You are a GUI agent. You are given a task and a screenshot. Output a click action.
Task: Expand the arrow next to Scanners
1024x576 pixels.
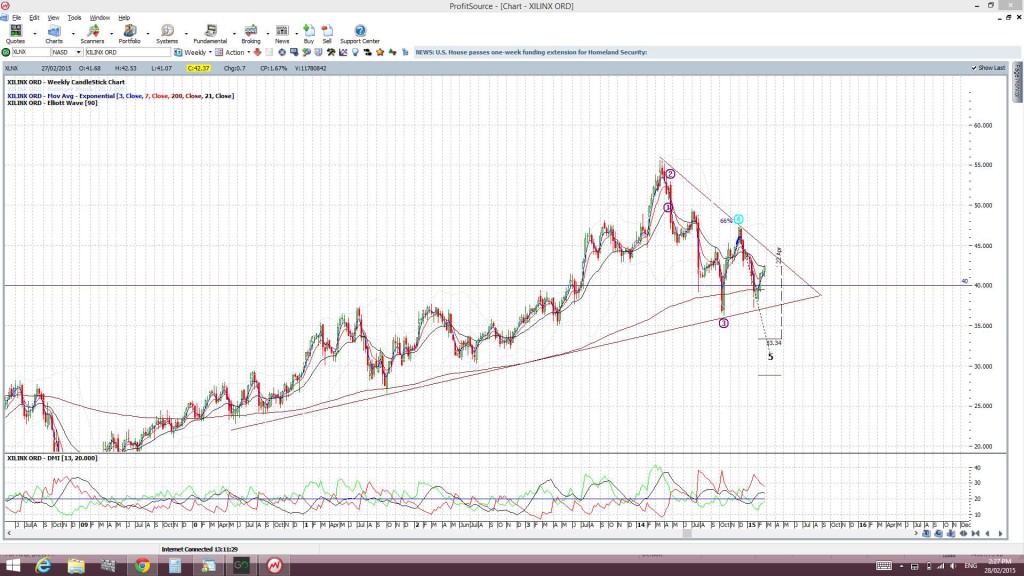coord(111,33)
